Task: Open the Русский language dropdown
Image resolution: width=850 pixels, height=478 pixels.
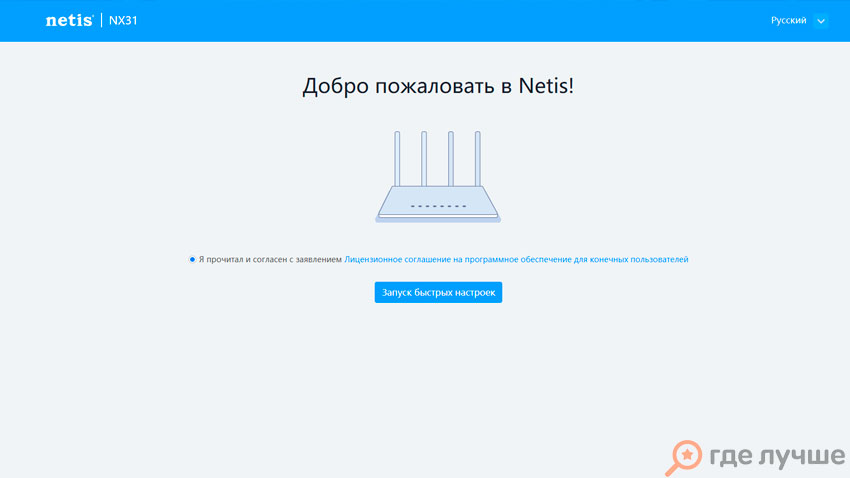Action: tap(788, 20)
